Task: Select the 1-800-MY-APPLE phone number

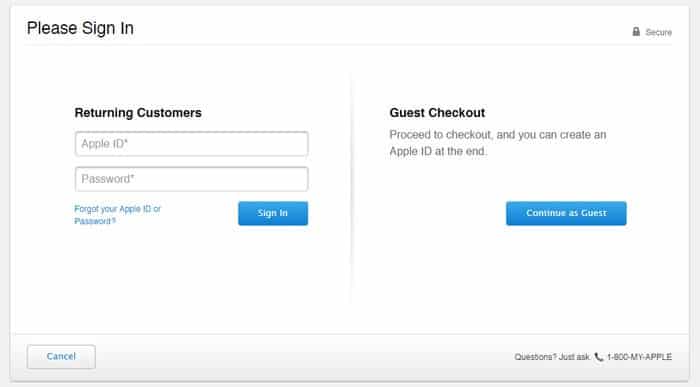Action: click(x=639, y=357)
